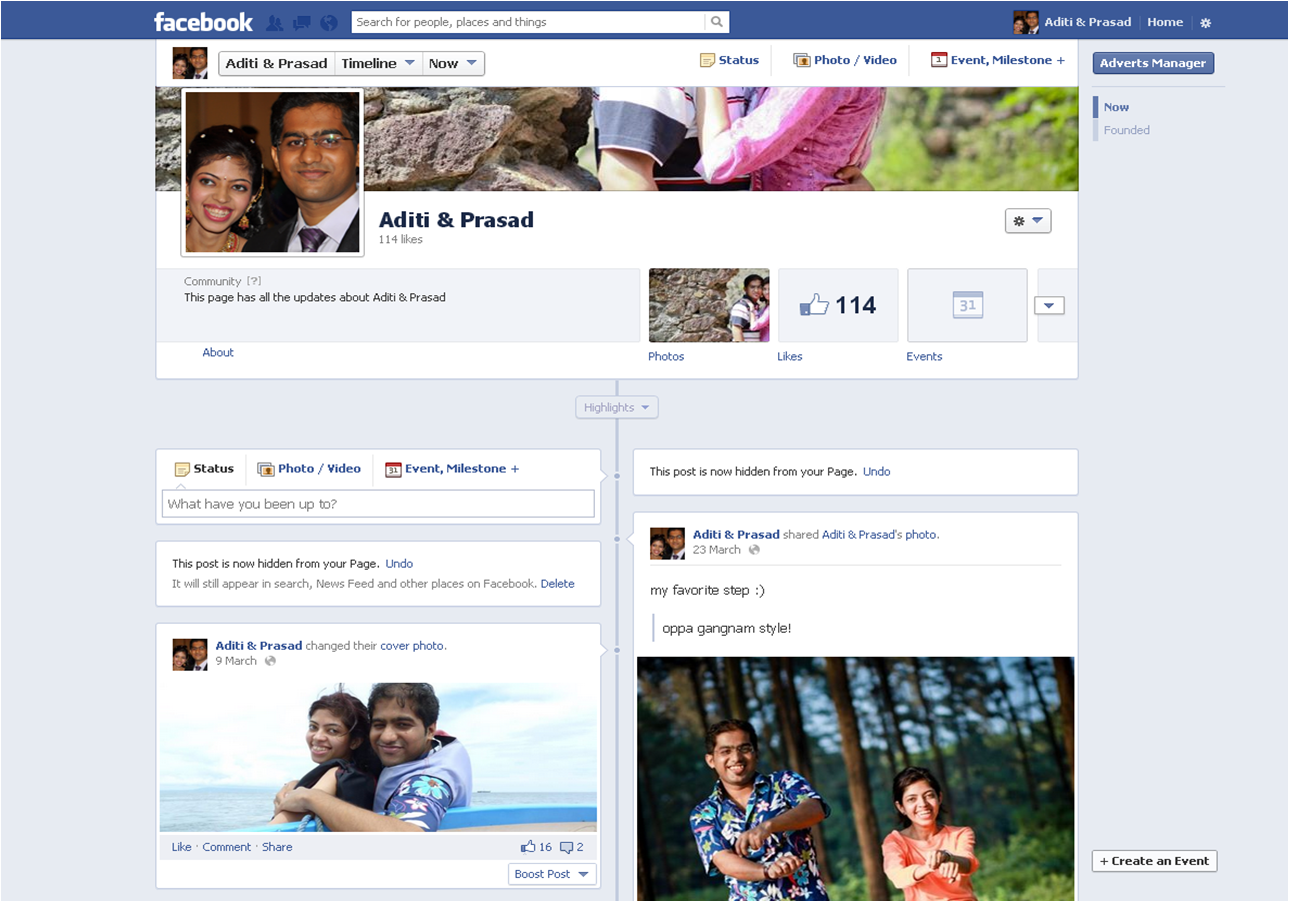
Task: Click the search for people, places and things field
Action: click(x=529, y=22)
